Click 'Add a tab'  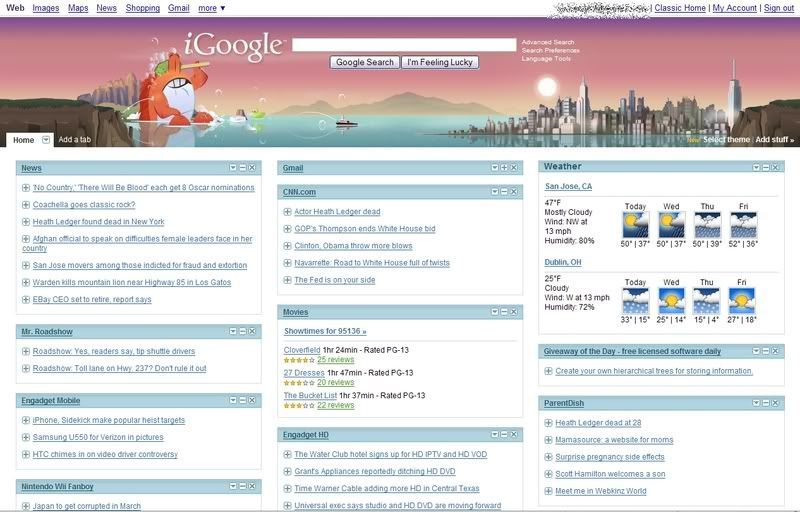coord(74,139)
